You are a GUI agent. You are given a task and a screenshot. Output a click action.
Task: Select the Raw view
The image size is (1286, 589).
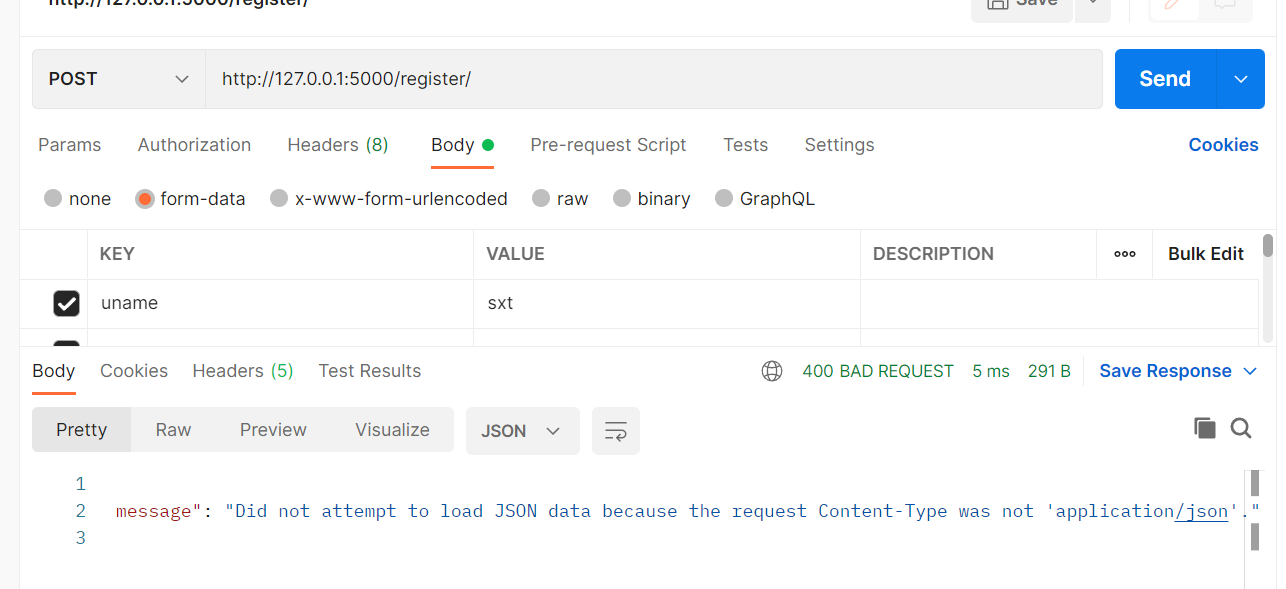[x=173, y=430]
